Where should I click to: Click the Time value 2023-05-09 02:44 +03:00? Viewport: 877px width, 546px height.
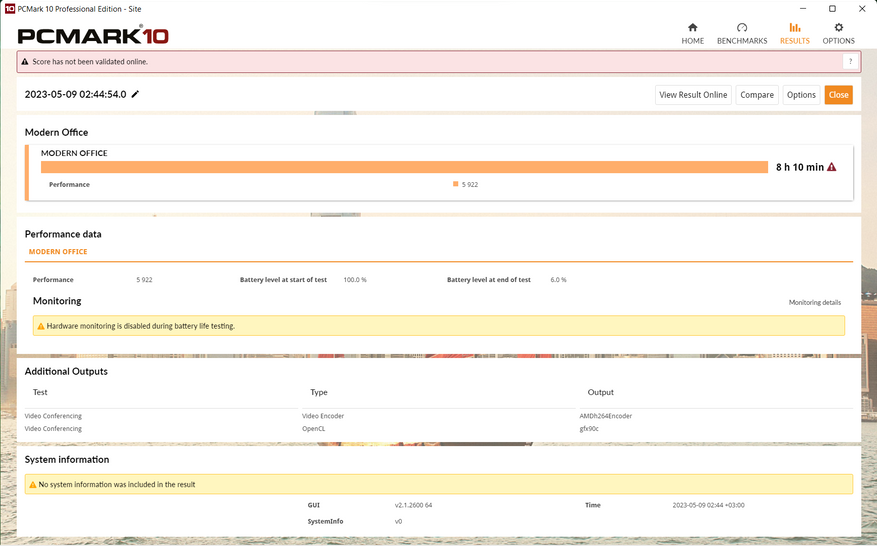point(708,505)
